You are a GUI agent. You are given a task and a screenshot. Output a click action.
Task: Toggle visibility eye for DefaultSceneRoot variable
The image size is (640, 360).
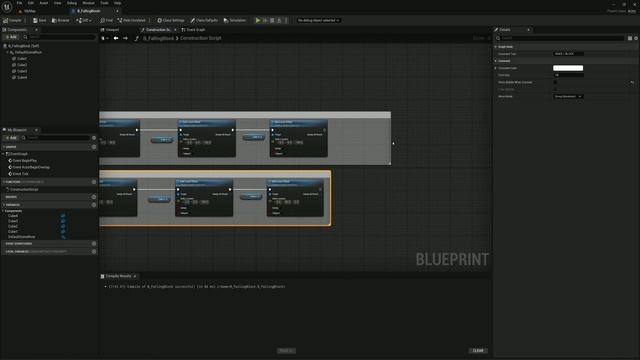tap(63, 237)
